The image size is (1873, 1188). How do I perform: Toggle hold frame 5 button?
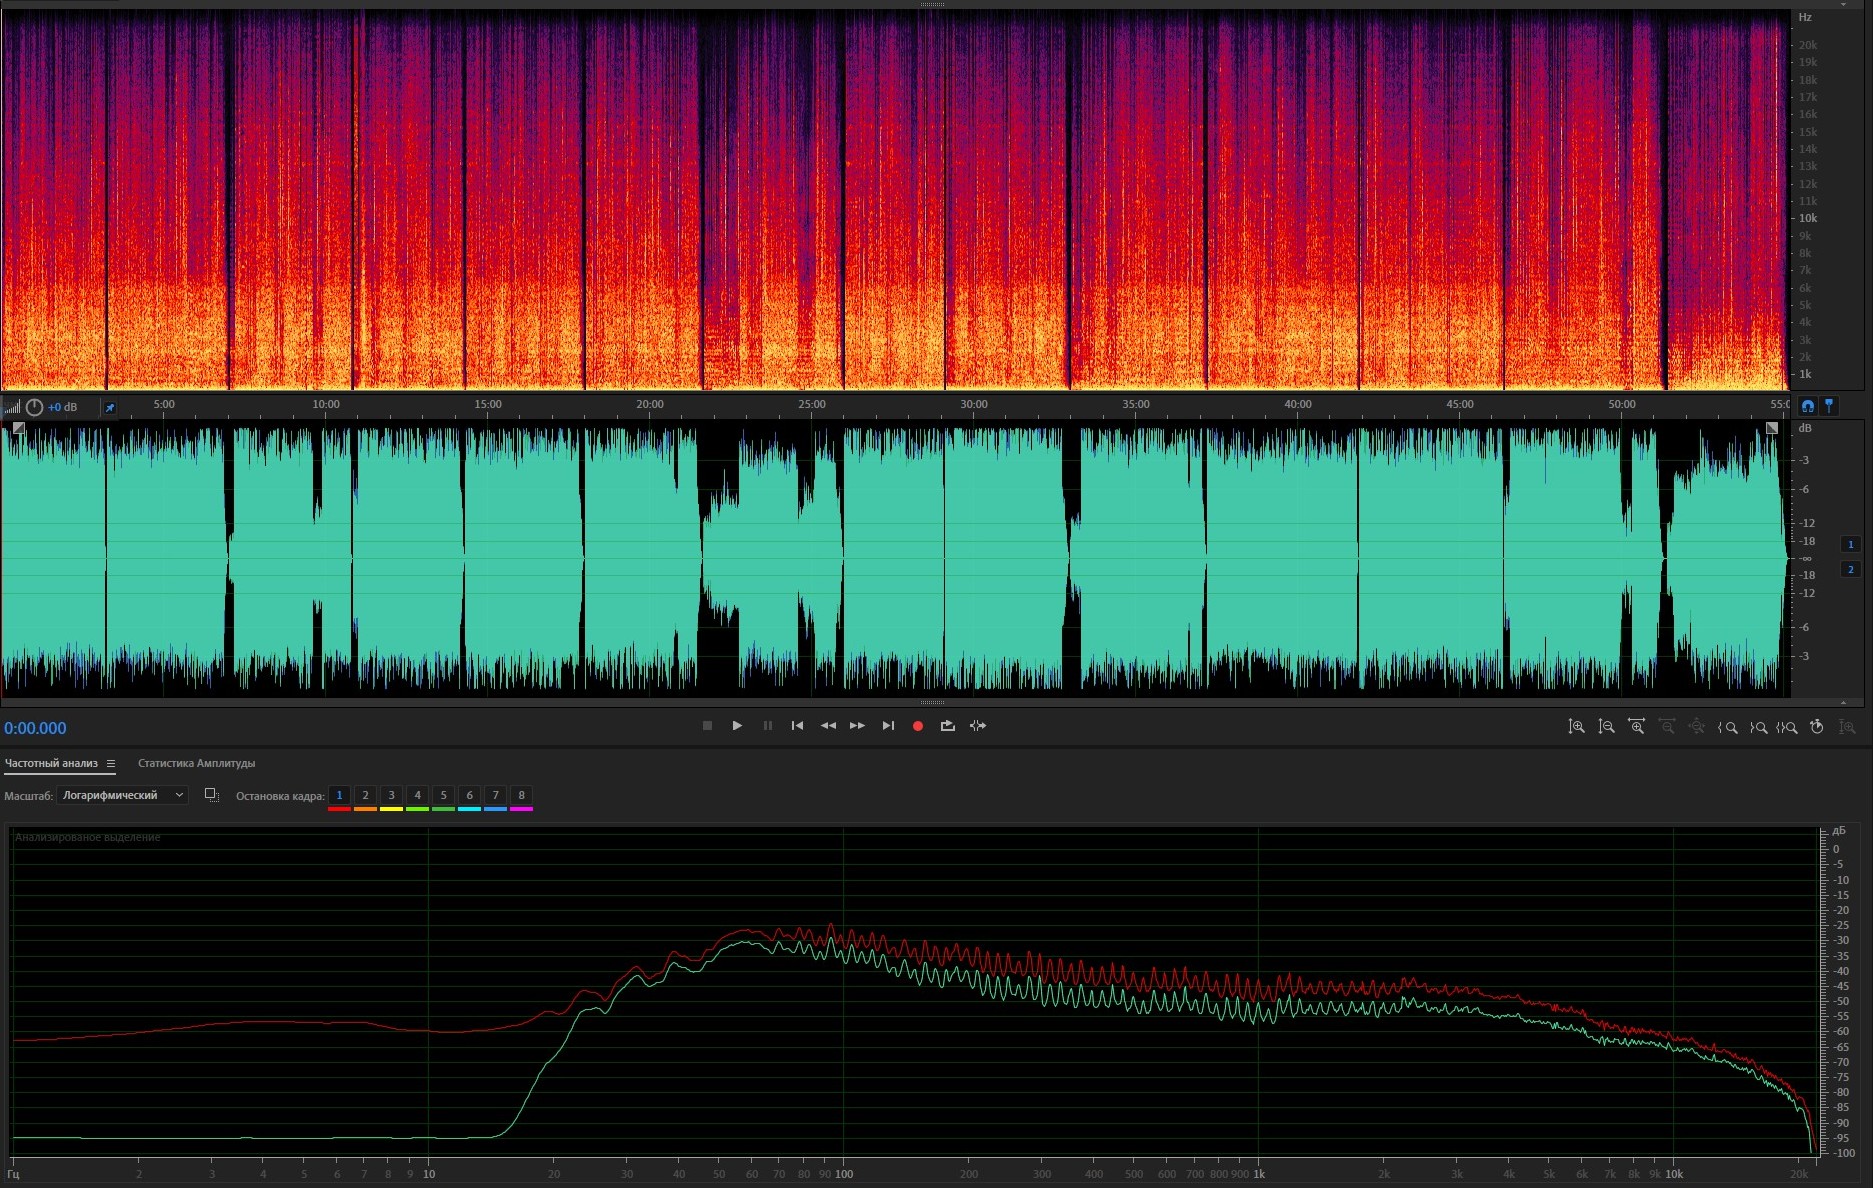pos(443,796)
